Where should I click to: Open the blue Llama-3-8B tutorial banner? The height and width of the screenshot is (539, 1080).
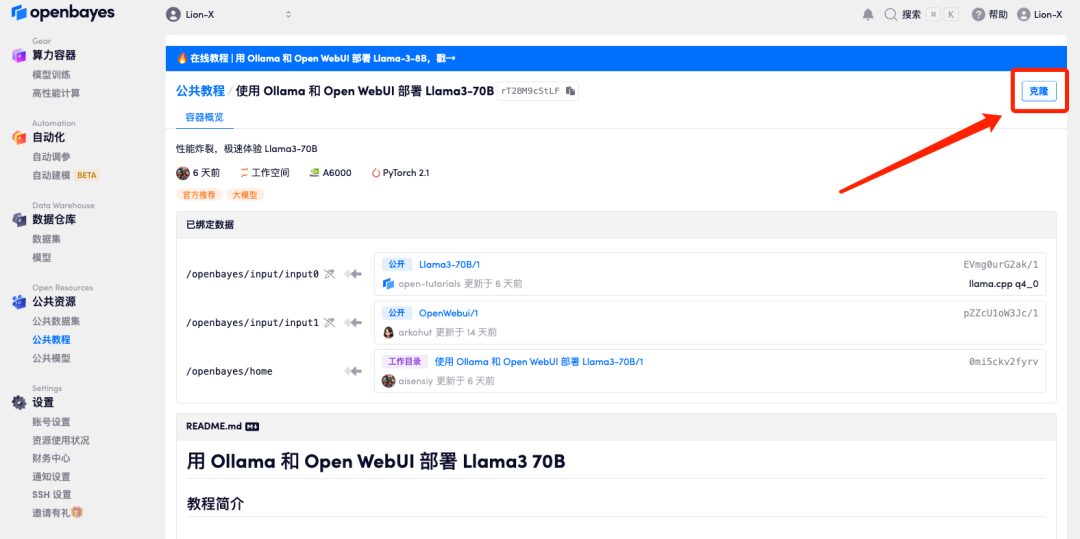(x=616, y=59)
